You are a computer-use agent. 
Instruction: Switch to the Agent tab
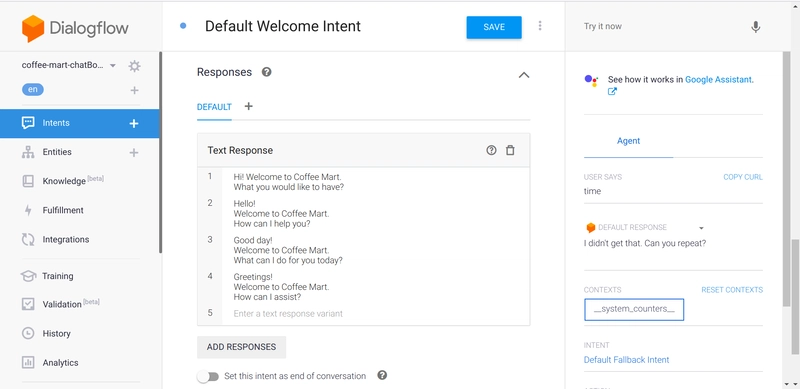coord(629,141)
